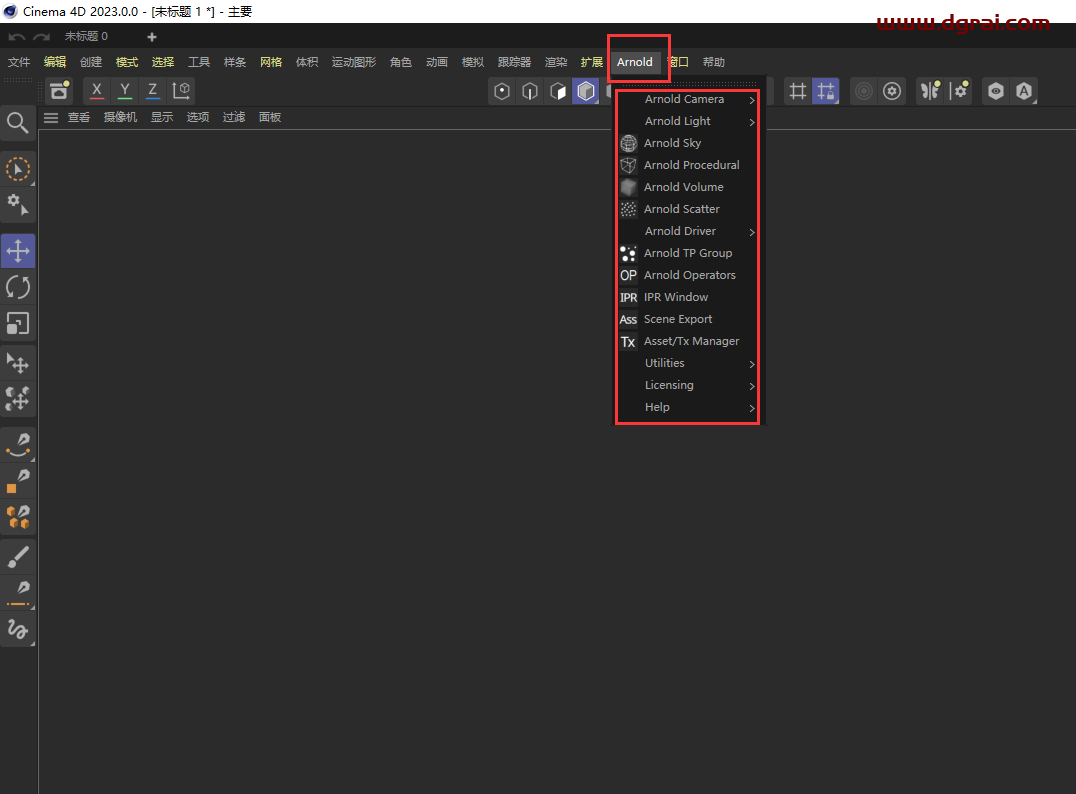The width and height of the screenshot is (1076, 794).
Task: Switch to 未标题 0 project tab
Action: [86, 36]
